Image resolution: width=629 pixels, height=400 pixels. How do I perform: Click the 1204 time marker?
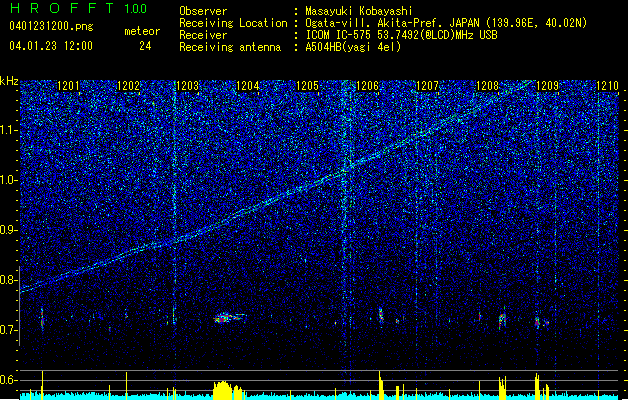point(248,86)
